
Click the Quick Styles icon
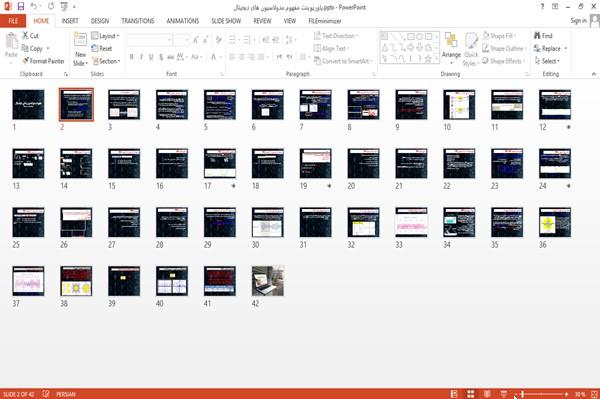(471, 41)
